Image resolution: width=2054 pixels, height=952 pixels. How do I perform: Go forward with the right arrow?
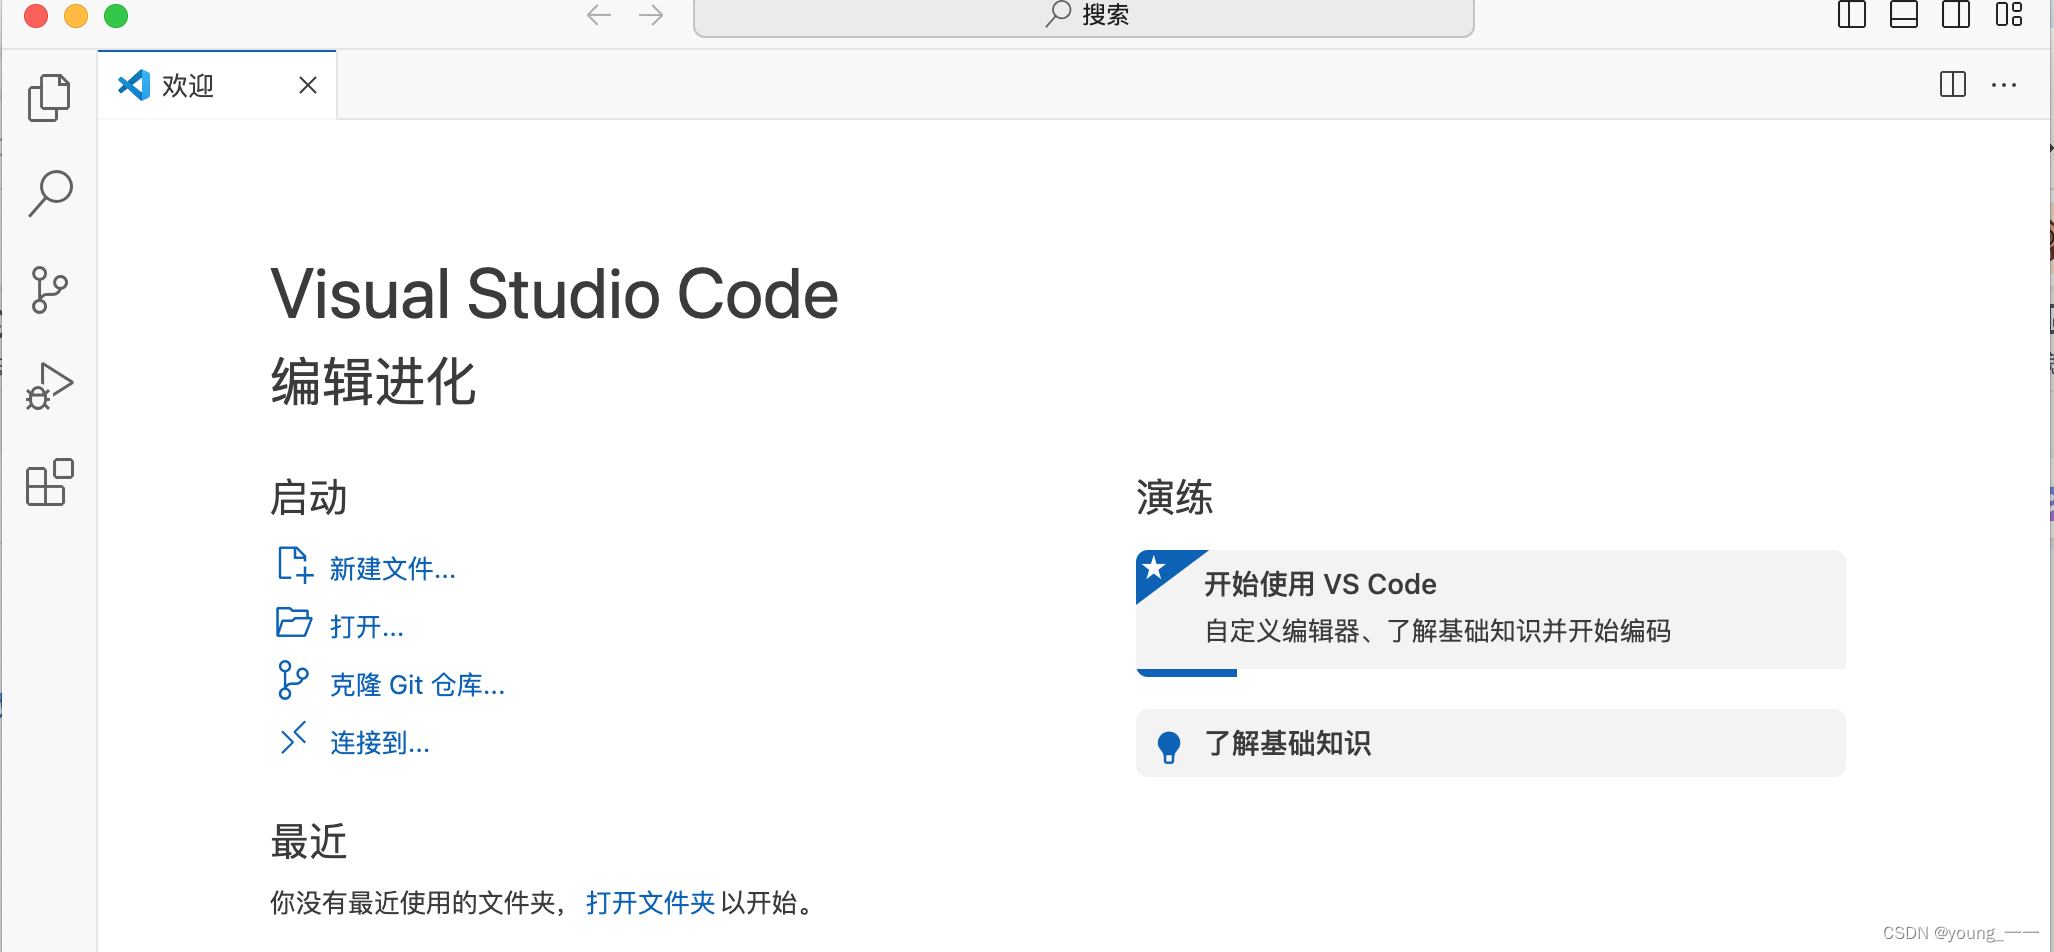click(x=651, y=15)
